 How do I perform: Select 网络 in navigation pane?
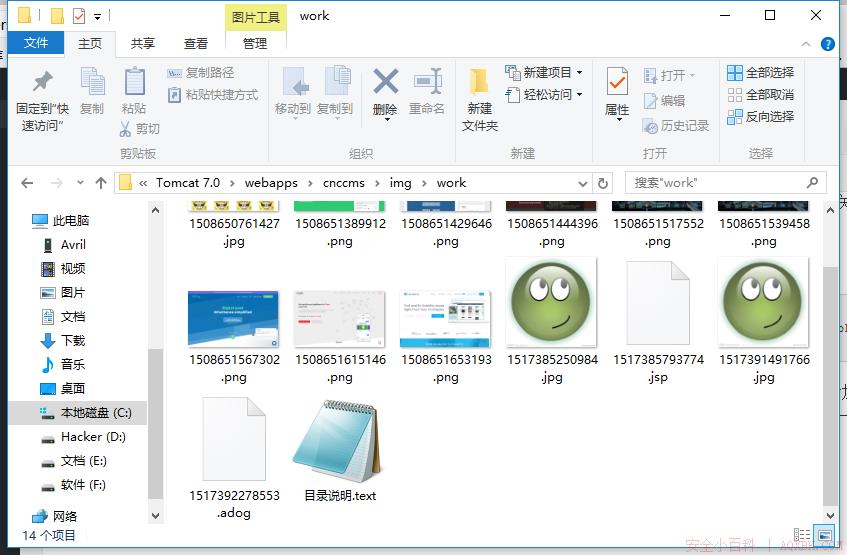(x=55, y=517)
